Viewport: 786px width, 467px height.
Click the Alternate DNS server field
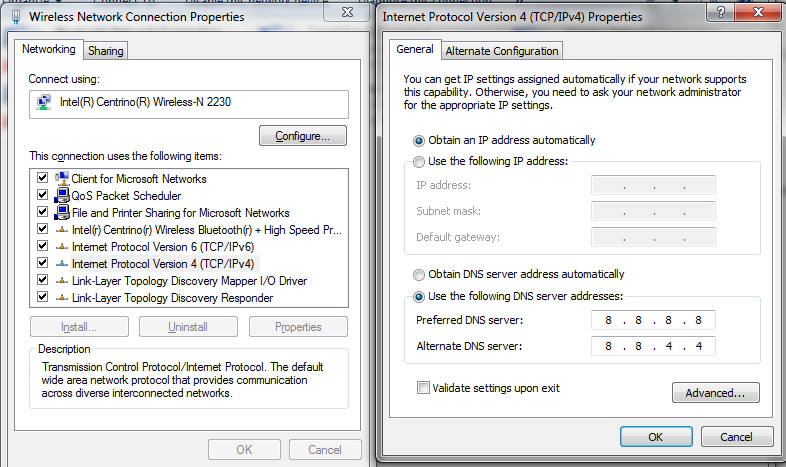(653, 347)
